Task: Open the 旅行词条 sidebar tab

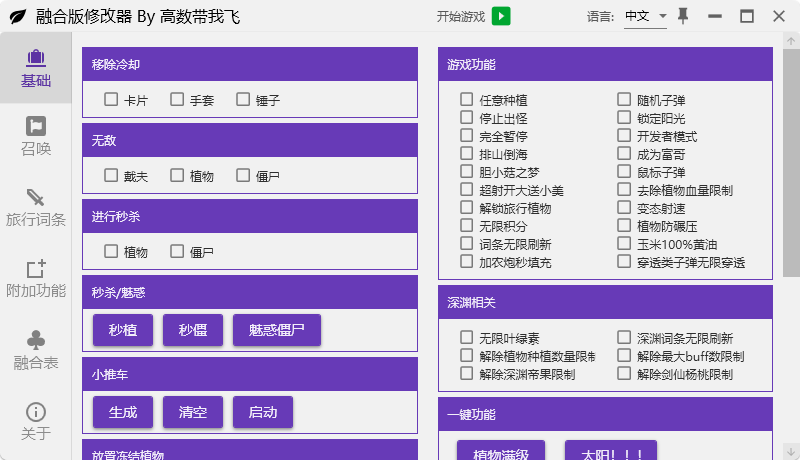Action: click(x=36, y=208)
